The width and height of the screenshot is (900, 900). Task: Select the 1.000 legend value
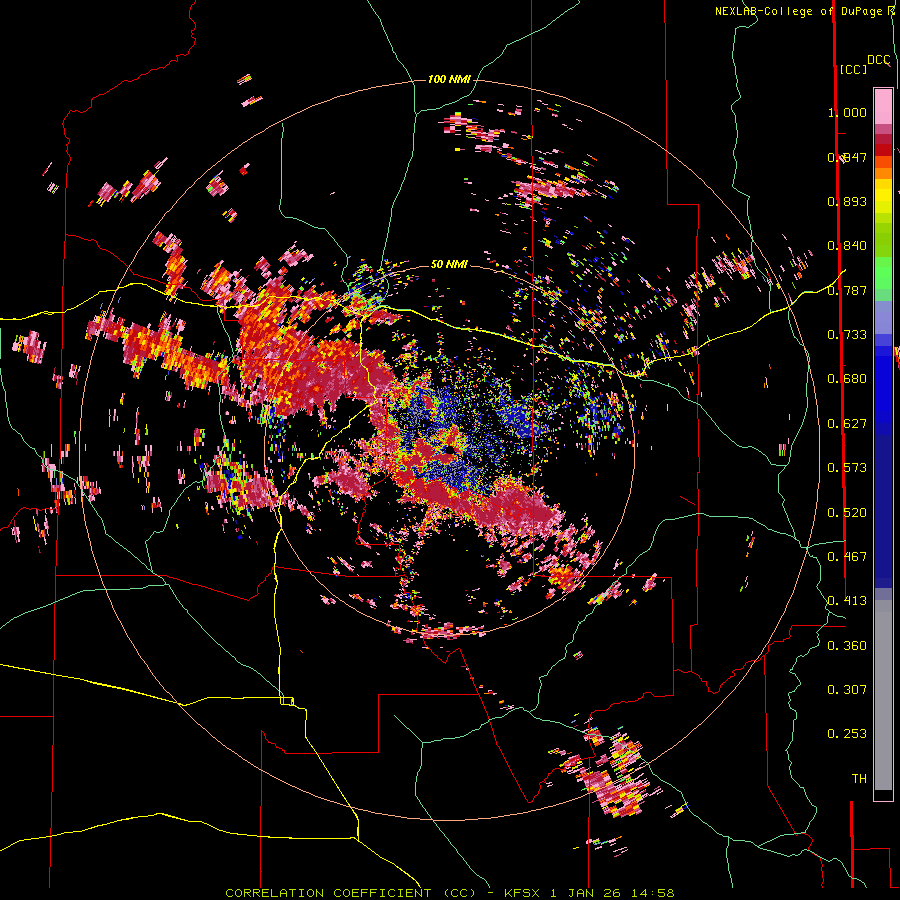[847, 112]
